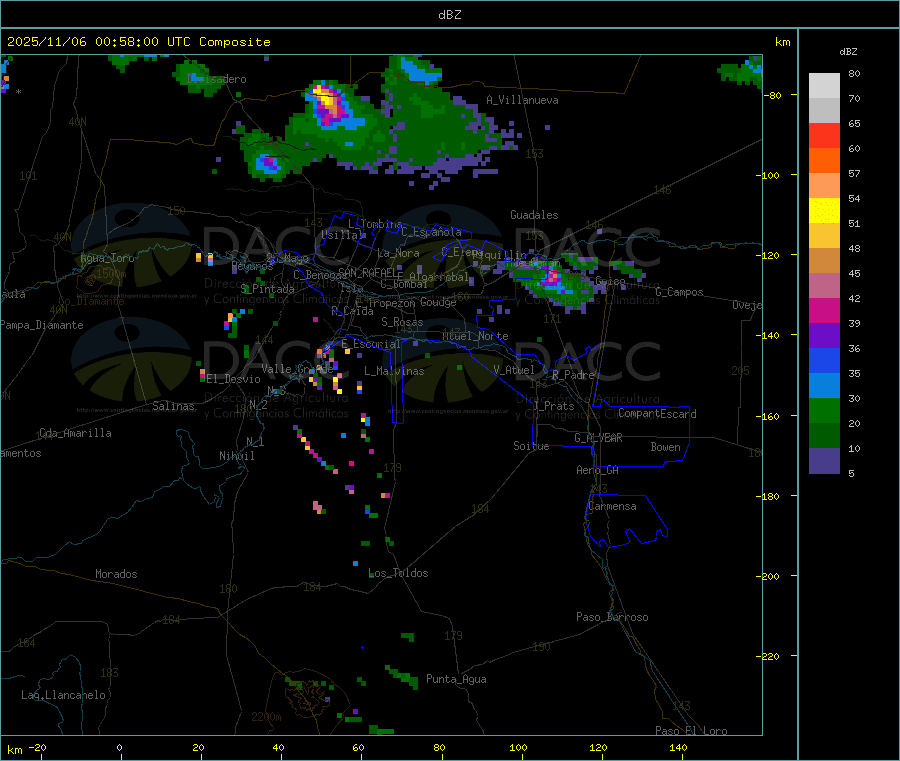Click the CompantEscard label
900x761 pixels.
pyautogui.click(x=657, y=414)
